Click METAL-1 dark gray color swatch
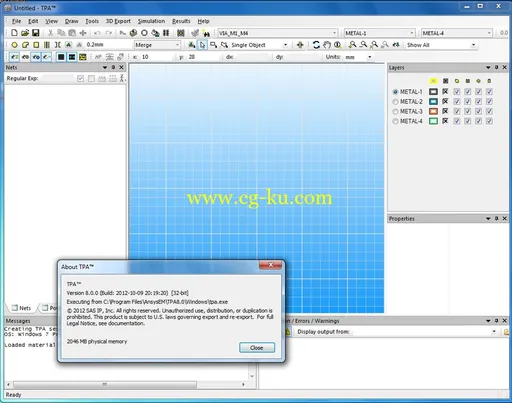512x403 pixels. coord(433,92)
